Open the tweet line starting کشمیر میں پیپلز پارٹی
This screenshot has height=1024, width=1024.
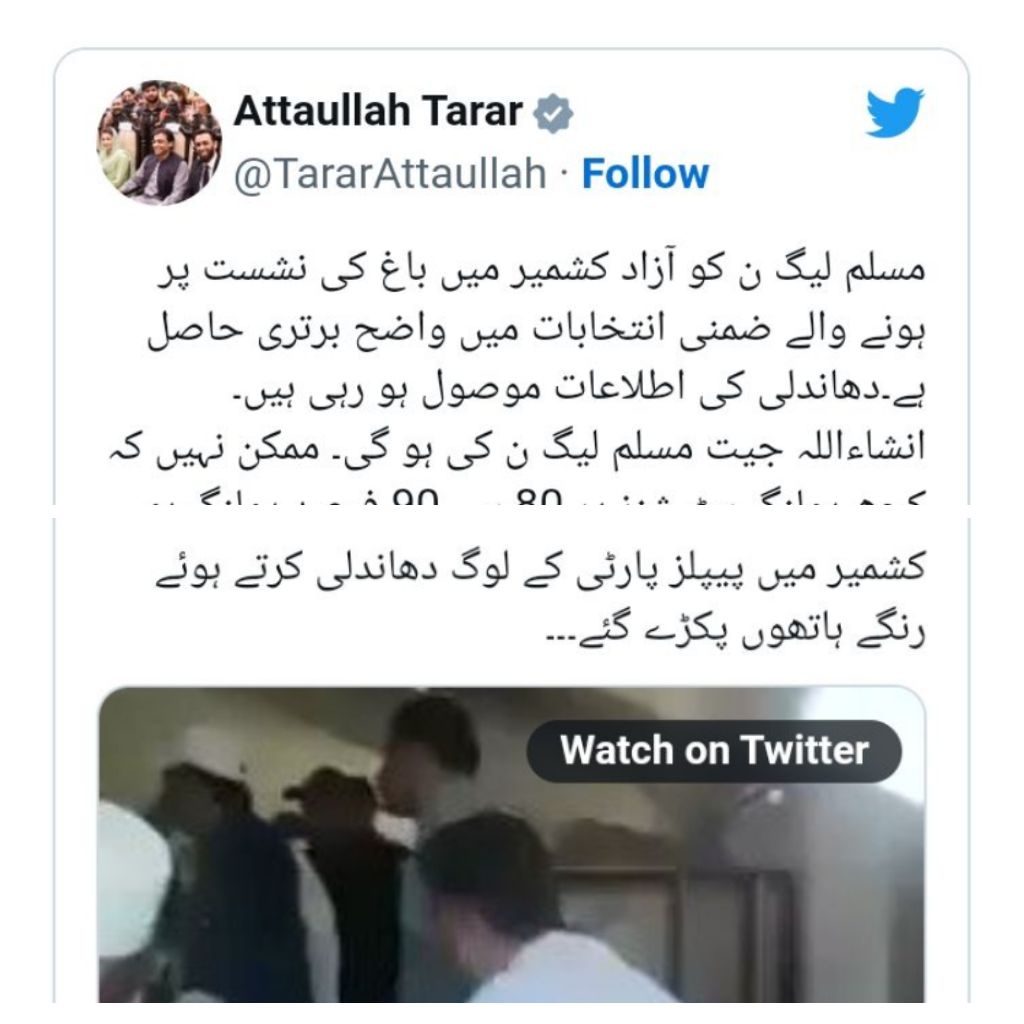tap(541, 569)
